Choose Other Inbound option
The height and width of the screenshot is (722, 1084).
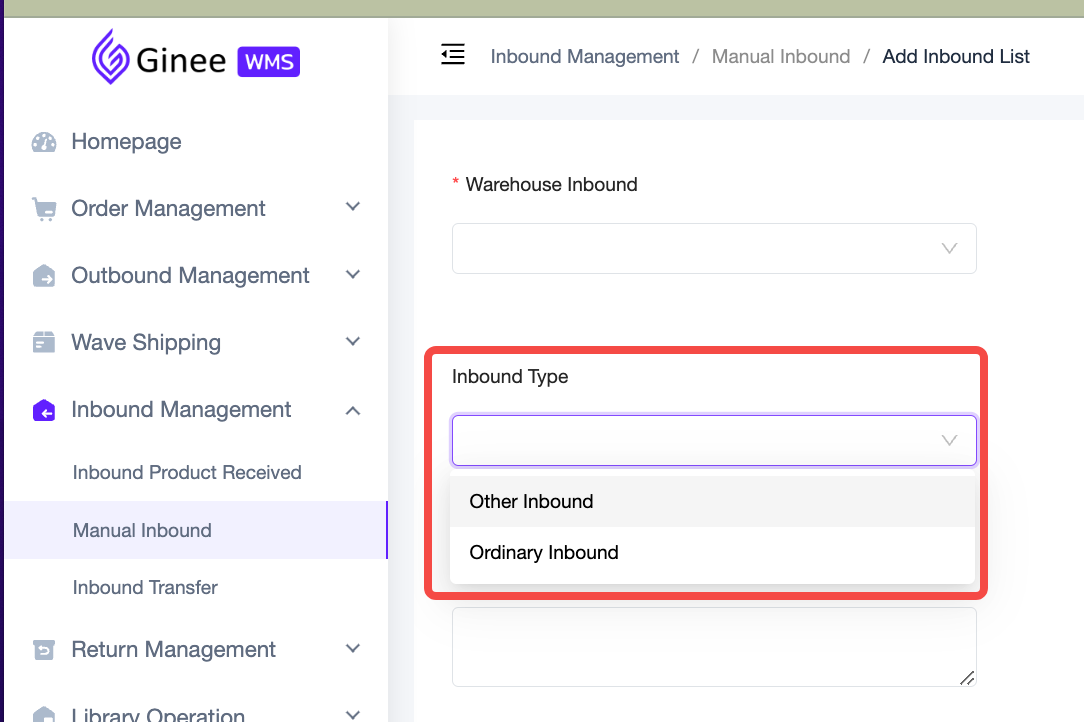531,502
